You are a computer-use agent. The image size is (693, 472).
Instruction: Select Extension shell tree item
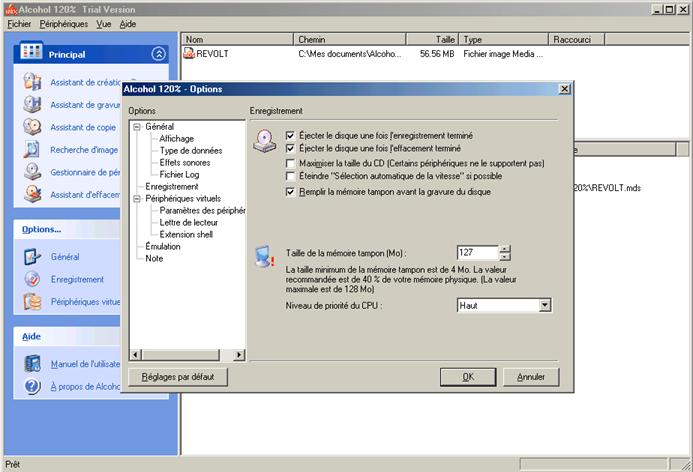pyautogui.click(x=186, y=235)
